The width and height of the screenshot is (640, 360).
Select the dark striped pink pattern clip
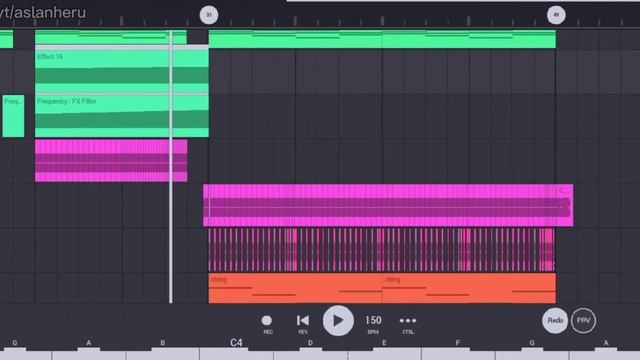click(x=382, y=250)
